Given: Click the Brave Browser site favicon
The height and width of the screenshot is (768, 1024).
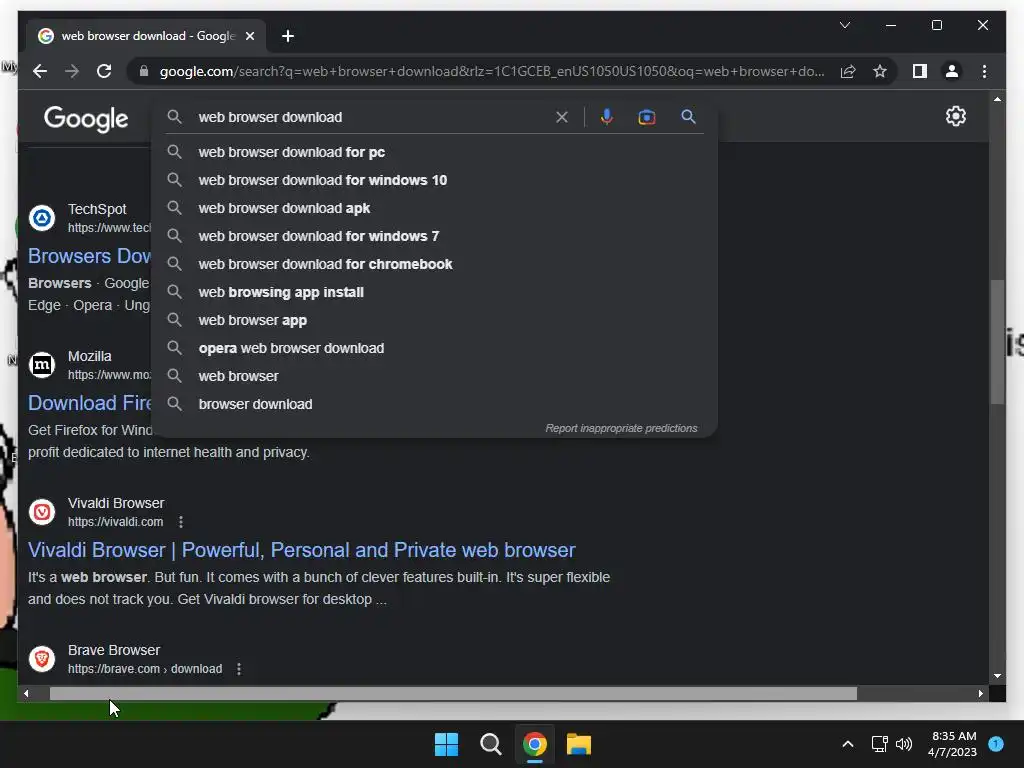Looking at the screenshot, I should coord(42,658).
